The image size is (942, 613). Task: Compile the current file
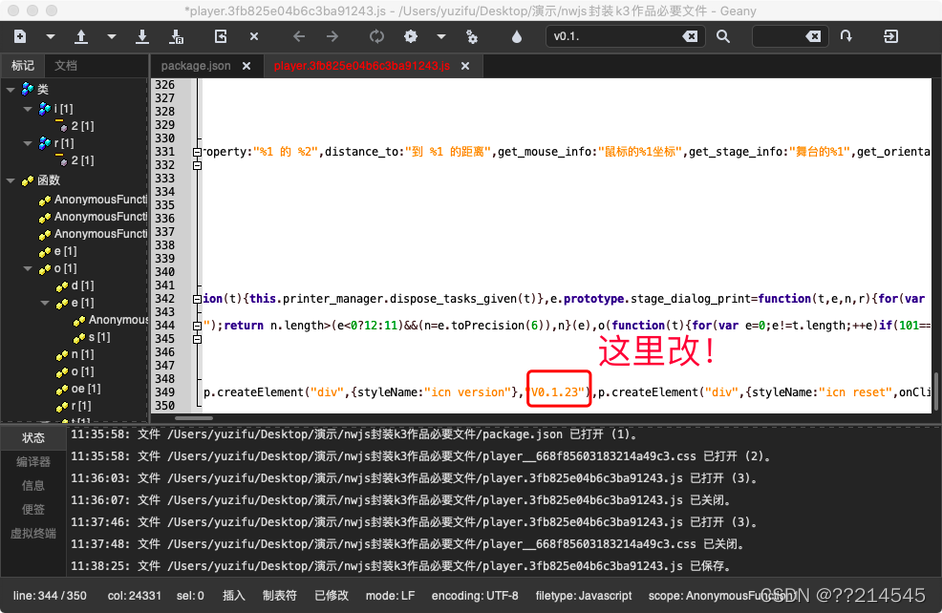[x=377, y=37]
